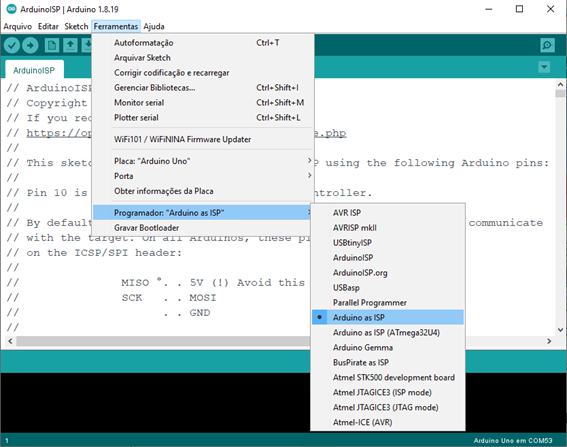The height and width of the screenshot is (447, 567).
Task: Create a new sketch with New icon
Action: 52,46
